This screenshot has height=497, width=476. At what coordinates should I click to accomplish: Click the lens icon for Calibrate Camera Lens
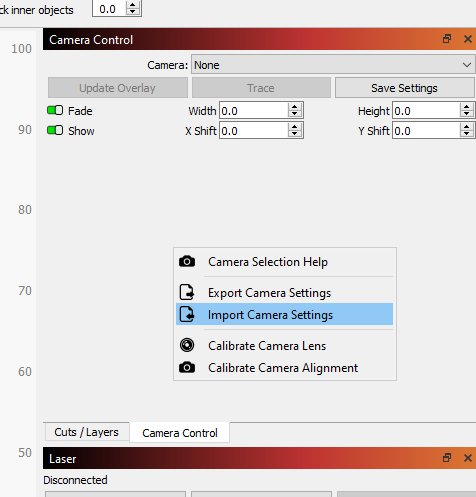pyautogui.click(x=187, y=345)
